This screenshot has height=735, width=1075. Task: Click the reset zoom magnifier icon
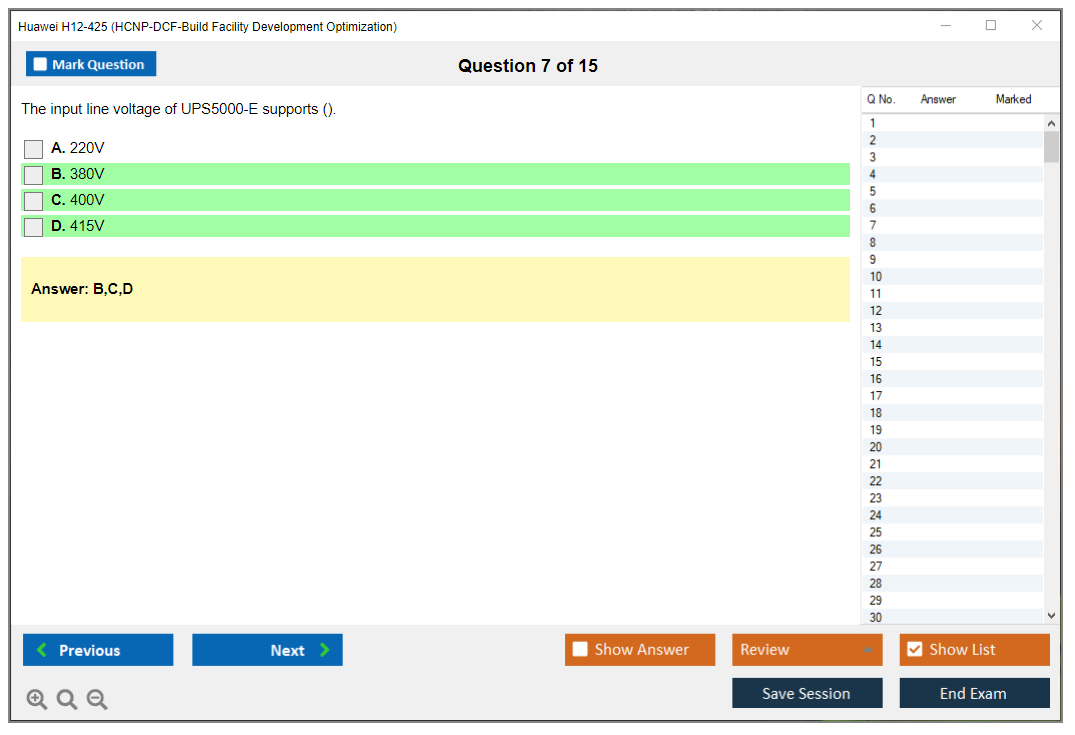[x=67, y=700]
